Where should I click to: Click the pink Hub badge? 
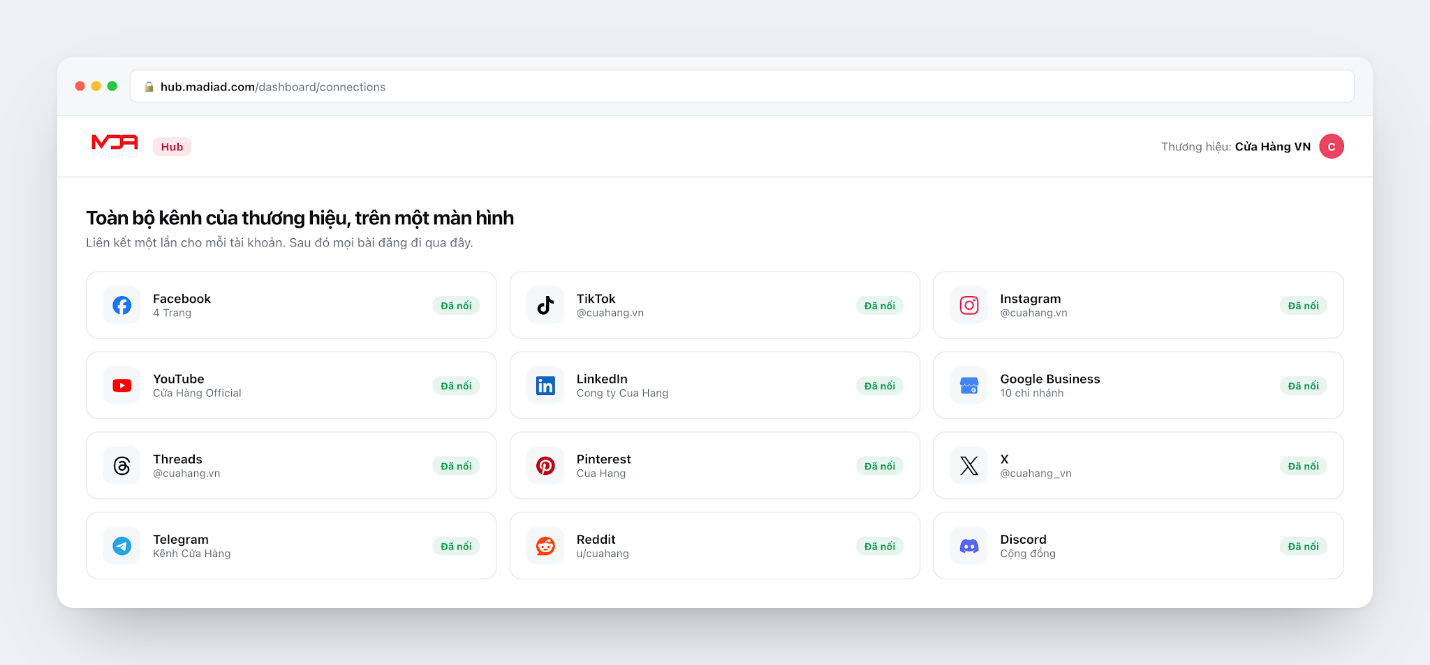[x=172, y=147]
